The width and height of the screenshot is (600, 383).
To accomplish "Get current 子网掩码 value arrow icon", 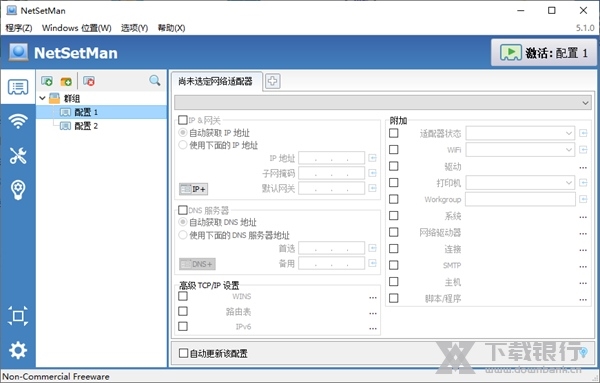I will coord(372,173).
